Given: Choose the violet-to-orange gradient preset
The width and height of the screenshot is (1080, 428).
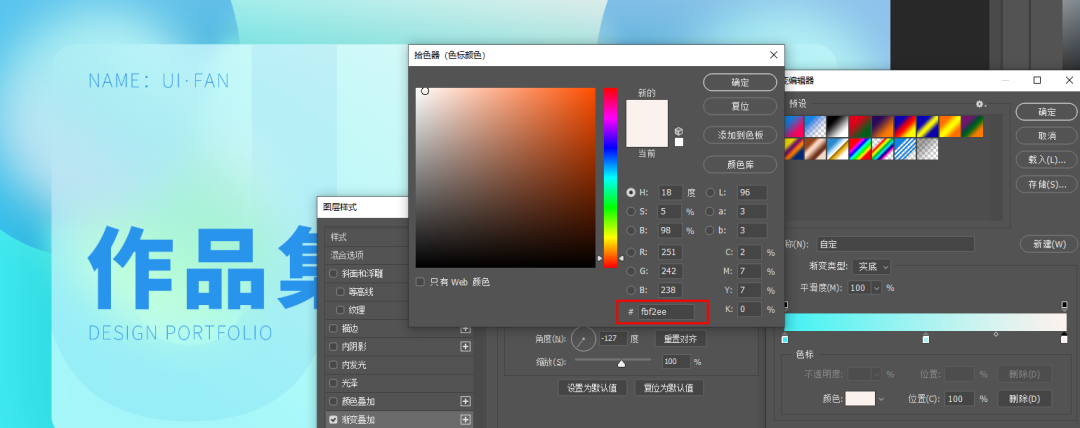Looking at the screenshot, I should (x=883, y=126).
